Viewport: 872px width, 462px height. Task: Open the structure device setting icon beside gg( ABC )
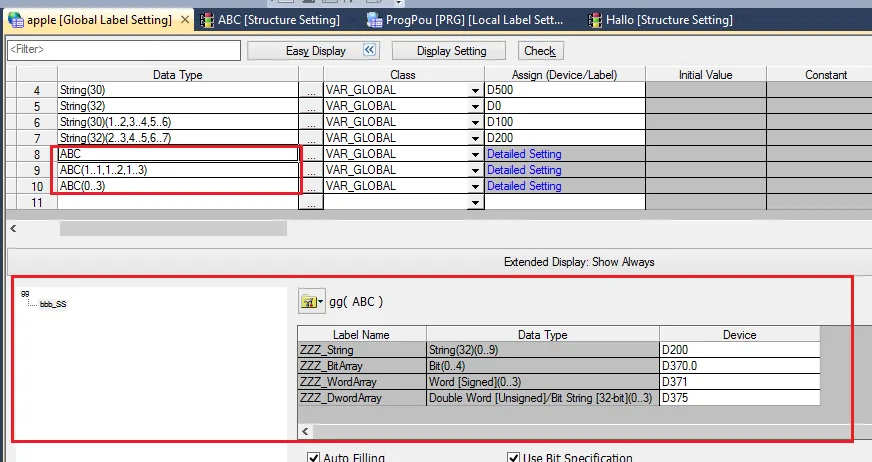click(x=311, y=301)
